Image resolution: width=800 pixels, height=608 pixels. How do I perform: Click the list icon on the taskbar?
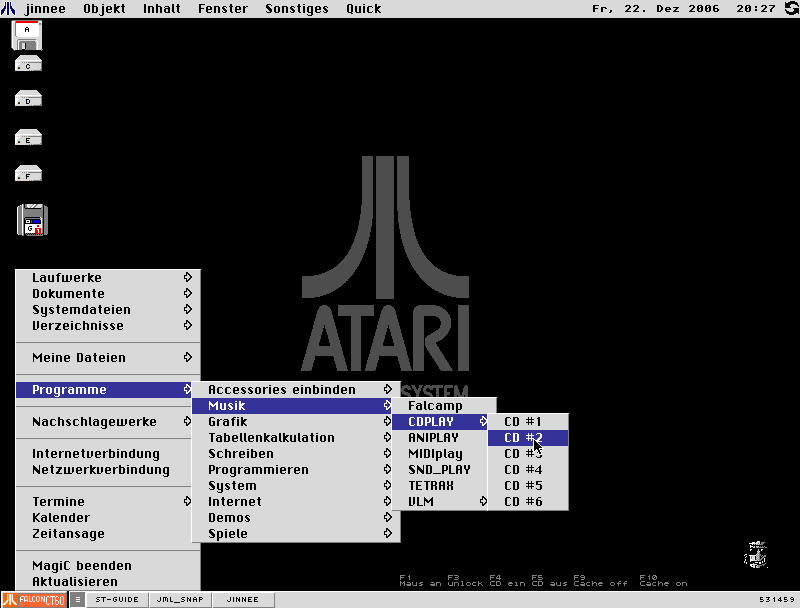78,600
